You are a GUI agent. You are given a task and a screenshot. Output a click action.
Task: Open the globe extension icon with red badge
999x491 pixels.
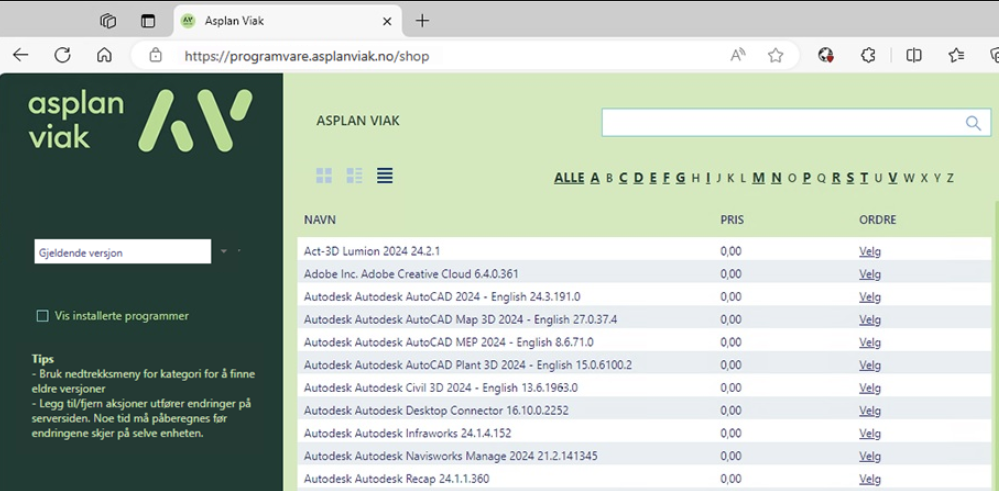click(826, 55)
